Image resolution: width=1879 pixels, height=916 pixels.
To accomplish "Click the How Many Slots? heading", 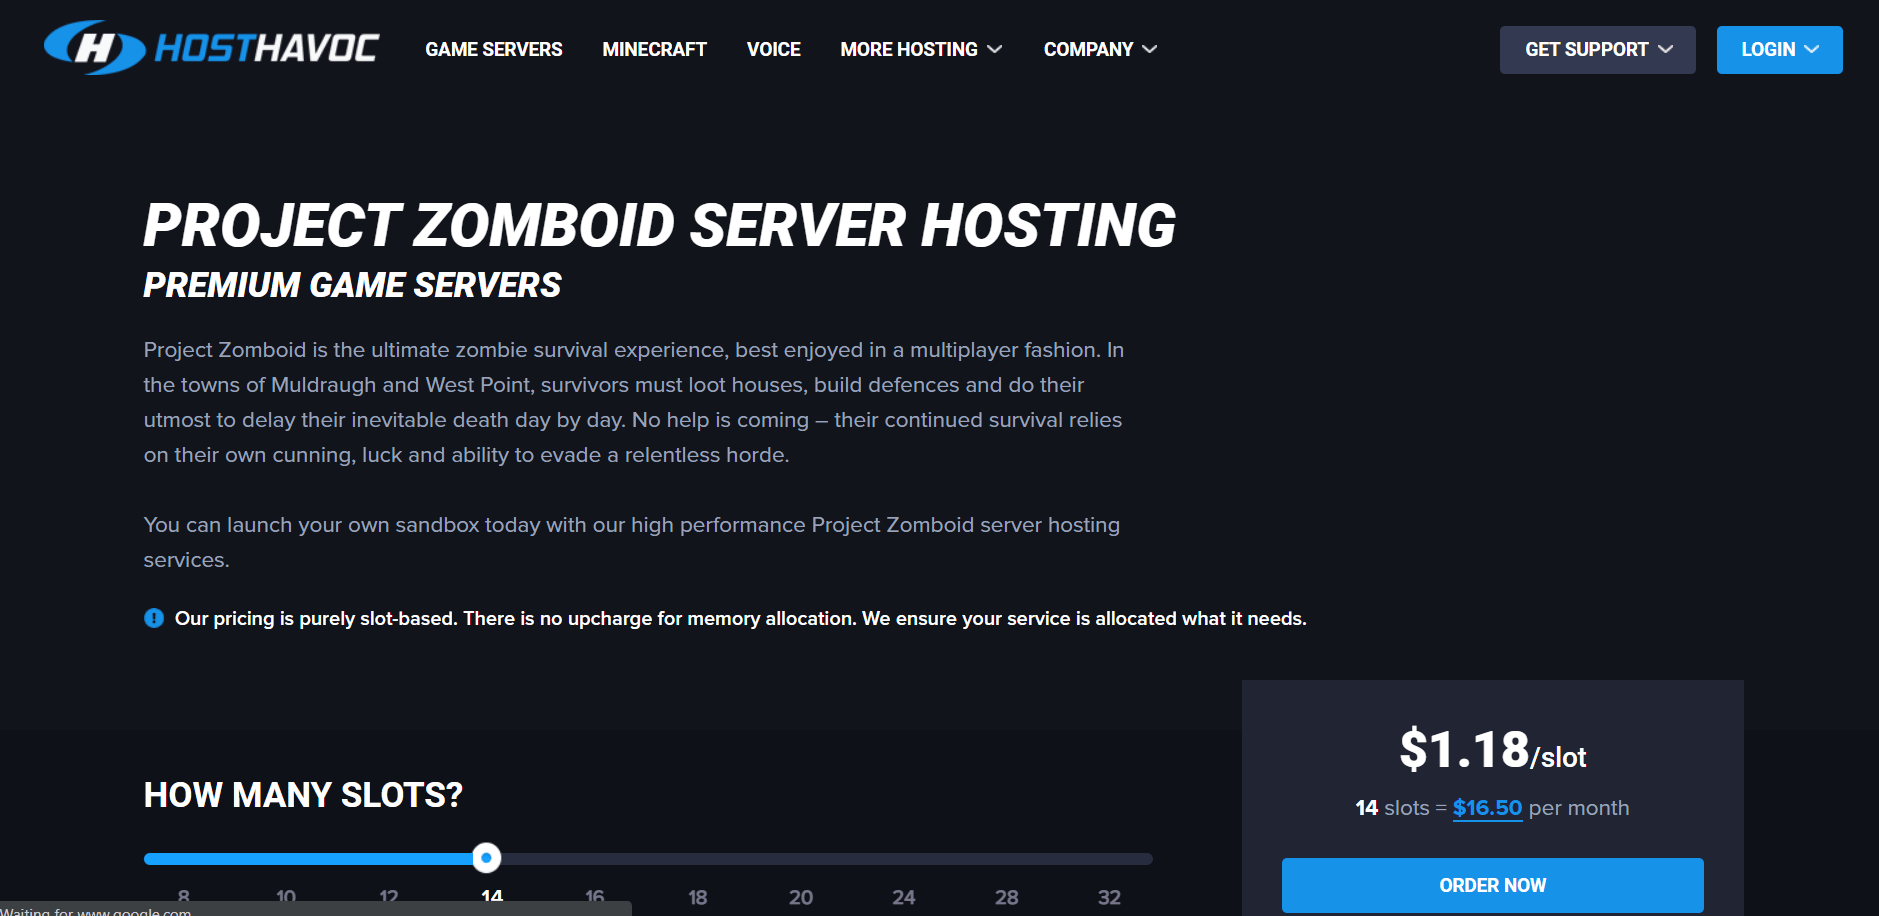I will point(303,795).
